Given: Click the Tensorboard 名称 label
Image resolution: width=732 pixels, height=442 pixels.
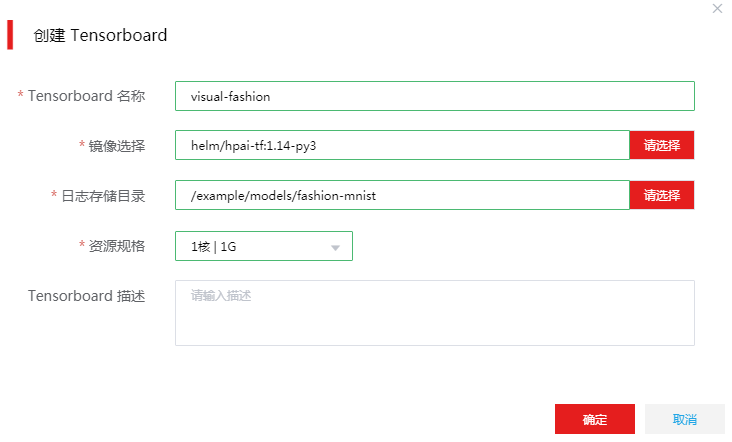Looking at the screenshot, I should pos(86,96).
